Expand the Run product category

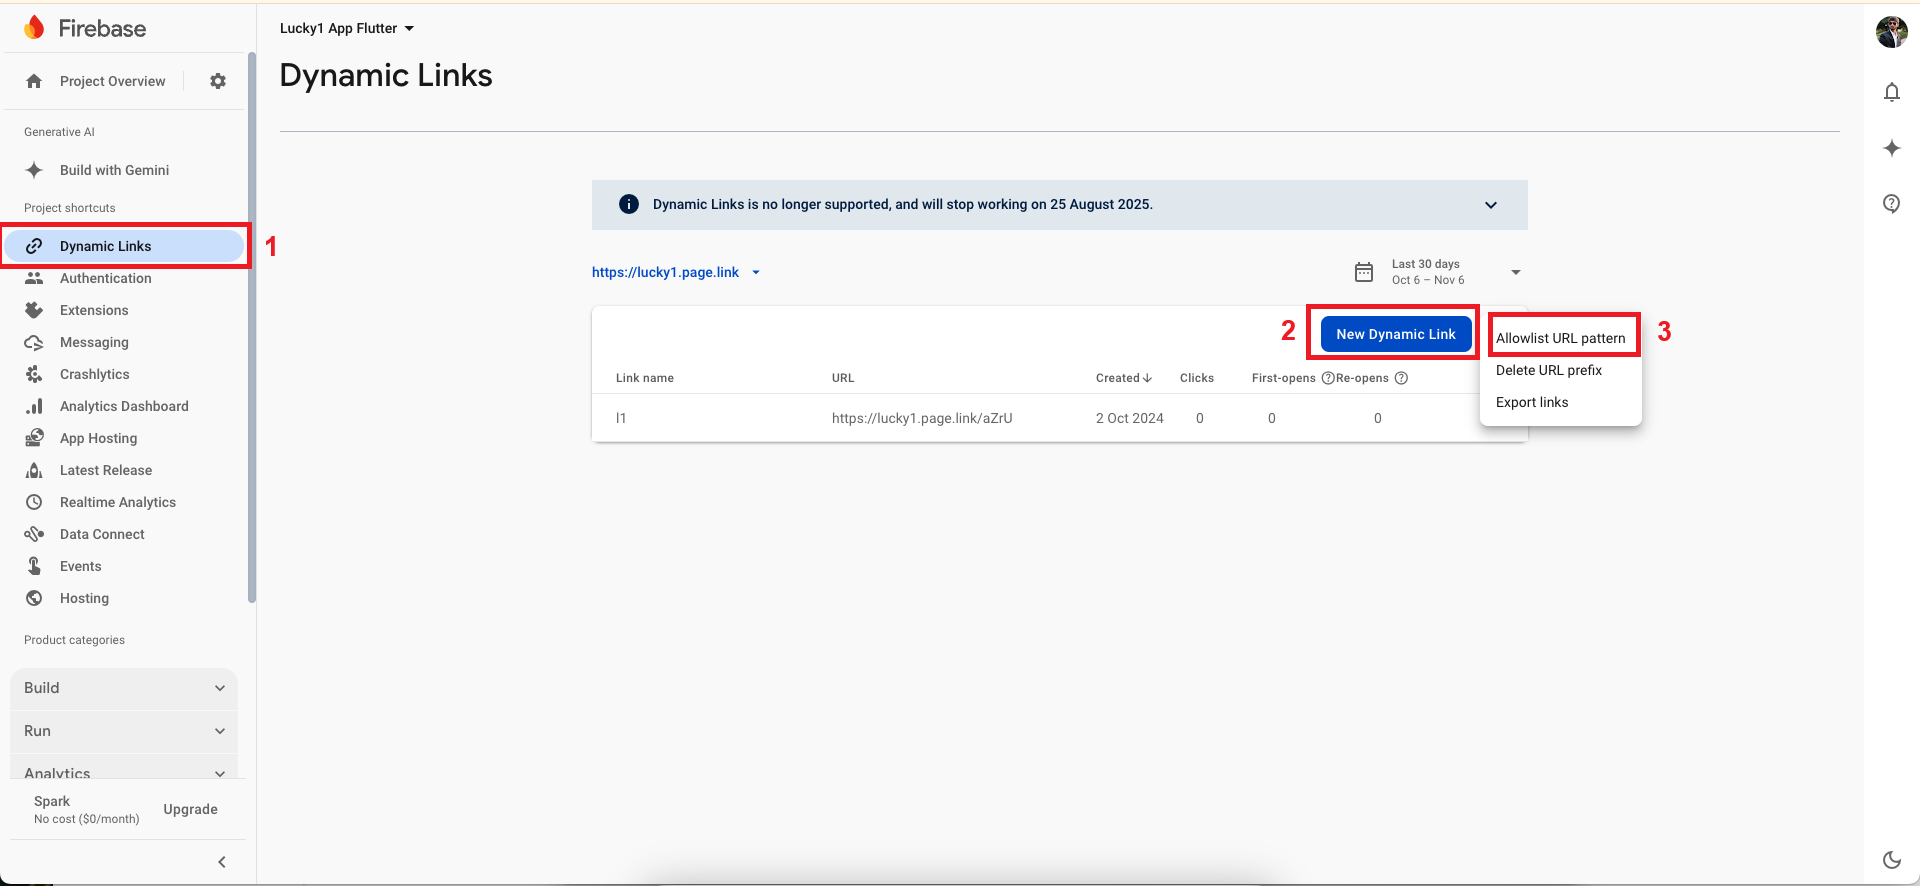coord(124,731)
